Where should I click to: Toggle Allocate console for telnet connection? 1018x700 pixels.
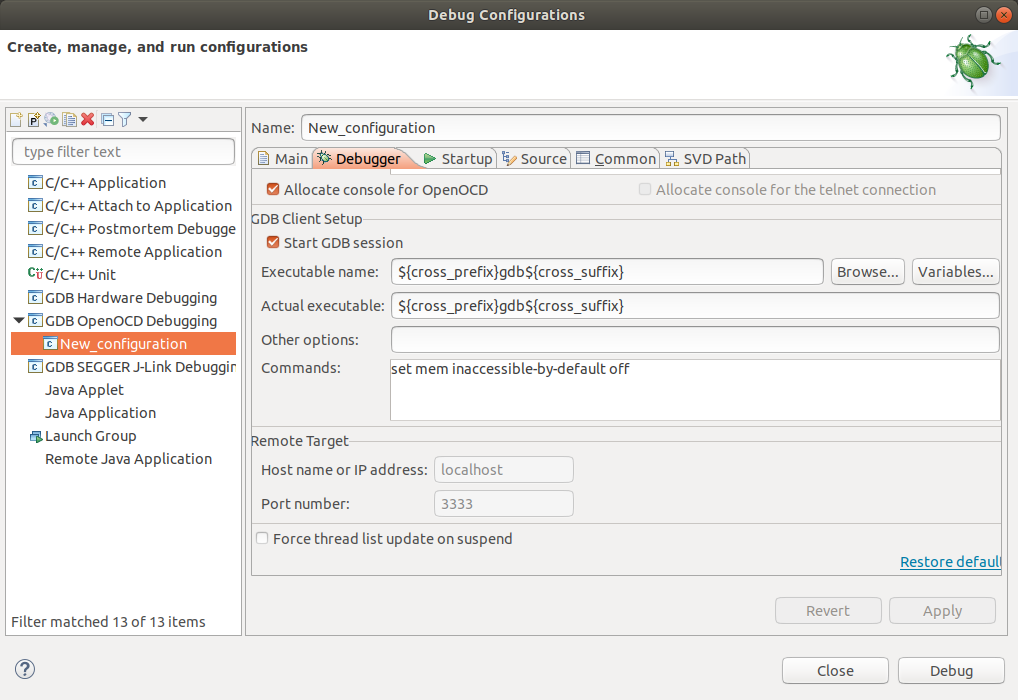point(645,189)
